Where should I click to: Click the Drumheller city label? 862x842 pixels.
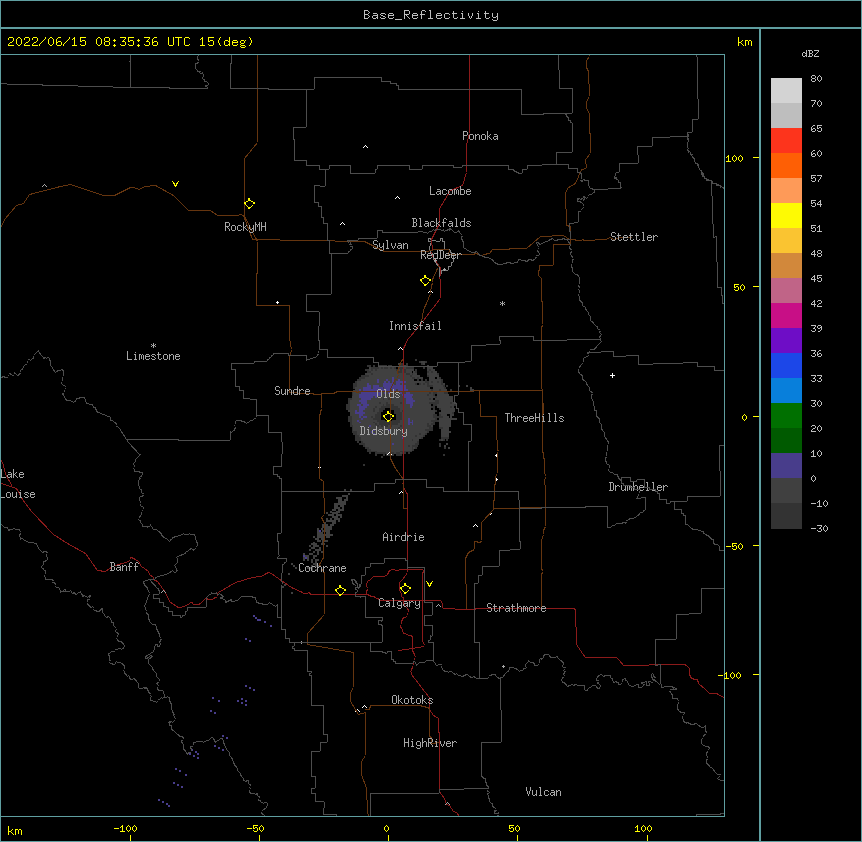[638, 487]
